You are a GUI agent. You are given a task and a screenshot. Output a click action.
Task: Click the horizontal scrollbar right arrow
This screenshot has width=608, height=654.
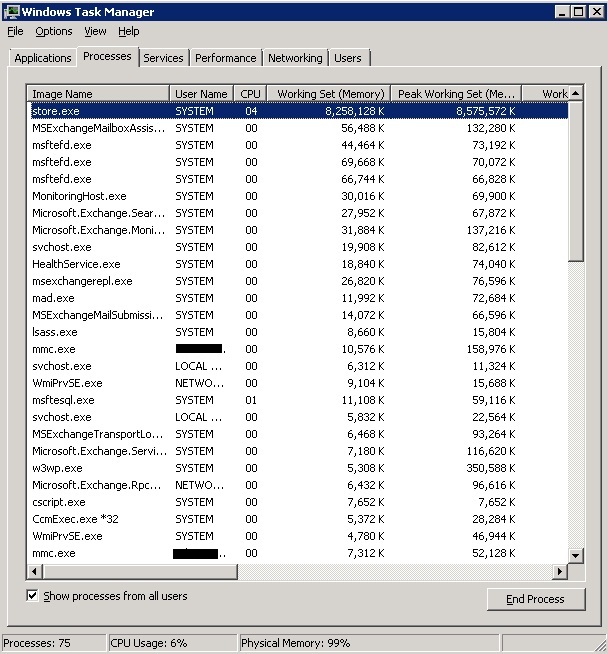pyautogui.click(x=560, y=571)
